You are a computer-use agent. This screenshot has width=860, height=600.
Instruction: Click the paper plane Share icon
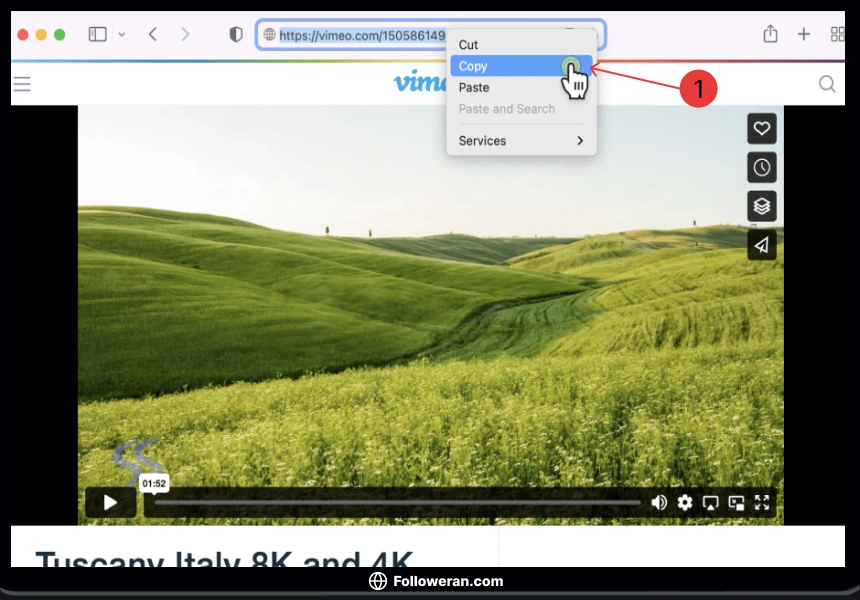(762, 245)
